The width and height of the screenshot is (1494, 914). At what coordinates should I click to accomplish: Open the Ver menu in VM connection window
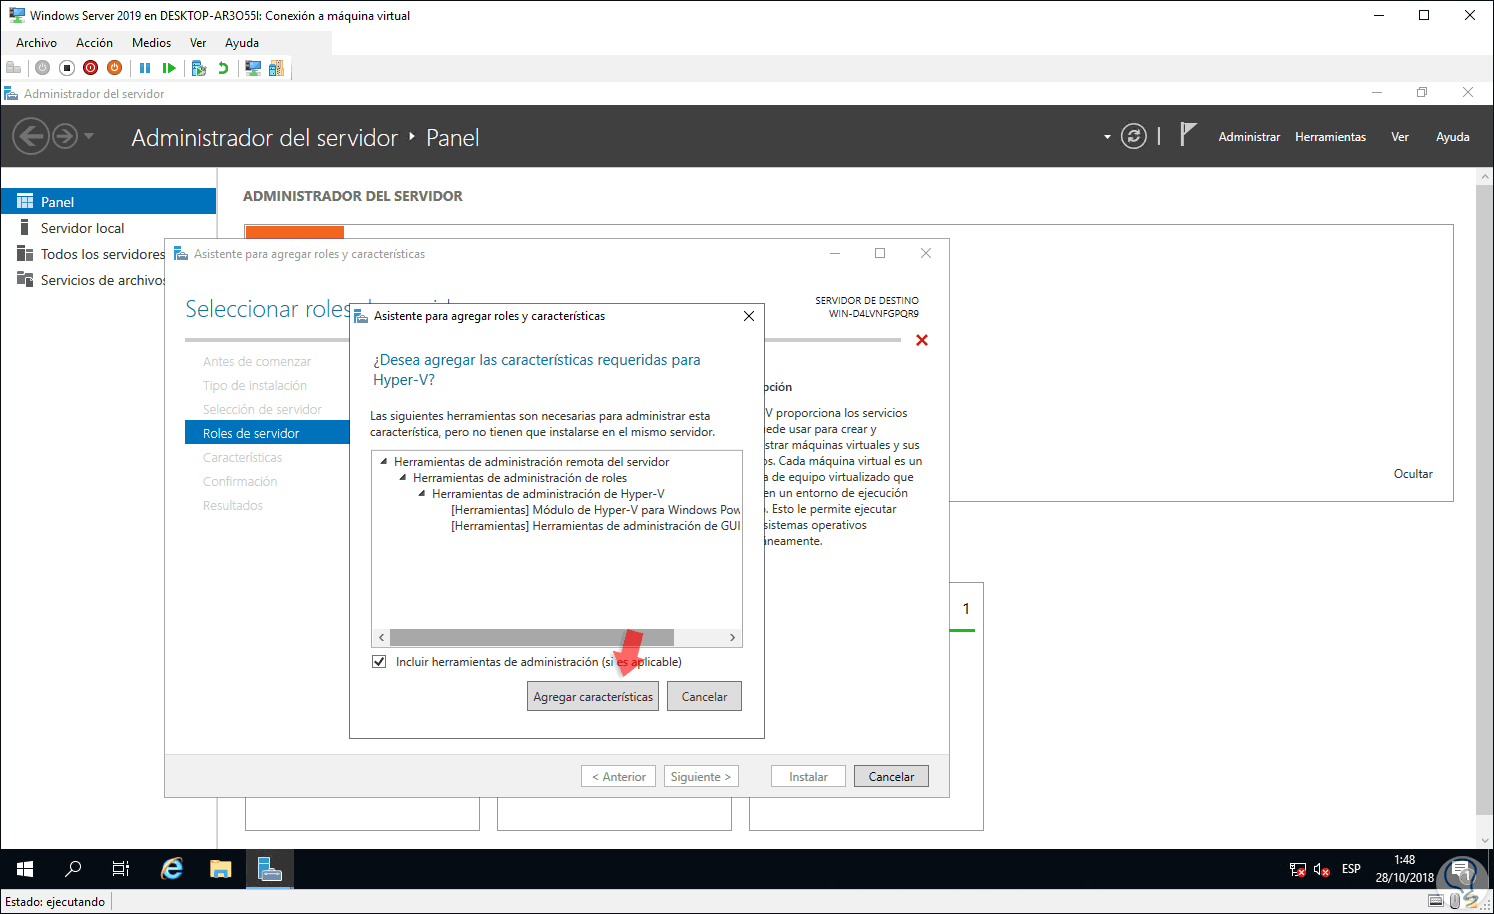(198, 43)
